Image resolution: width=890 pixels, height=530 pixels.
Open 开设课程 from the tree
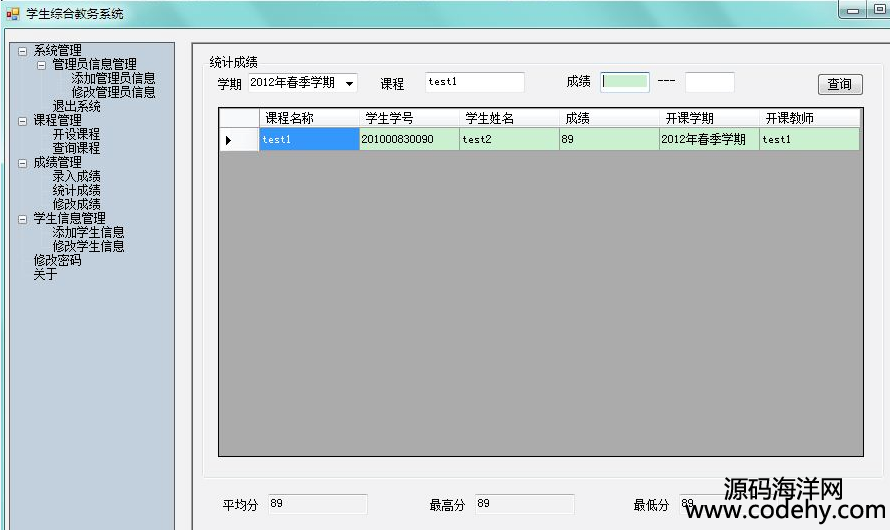pos(77,134)
